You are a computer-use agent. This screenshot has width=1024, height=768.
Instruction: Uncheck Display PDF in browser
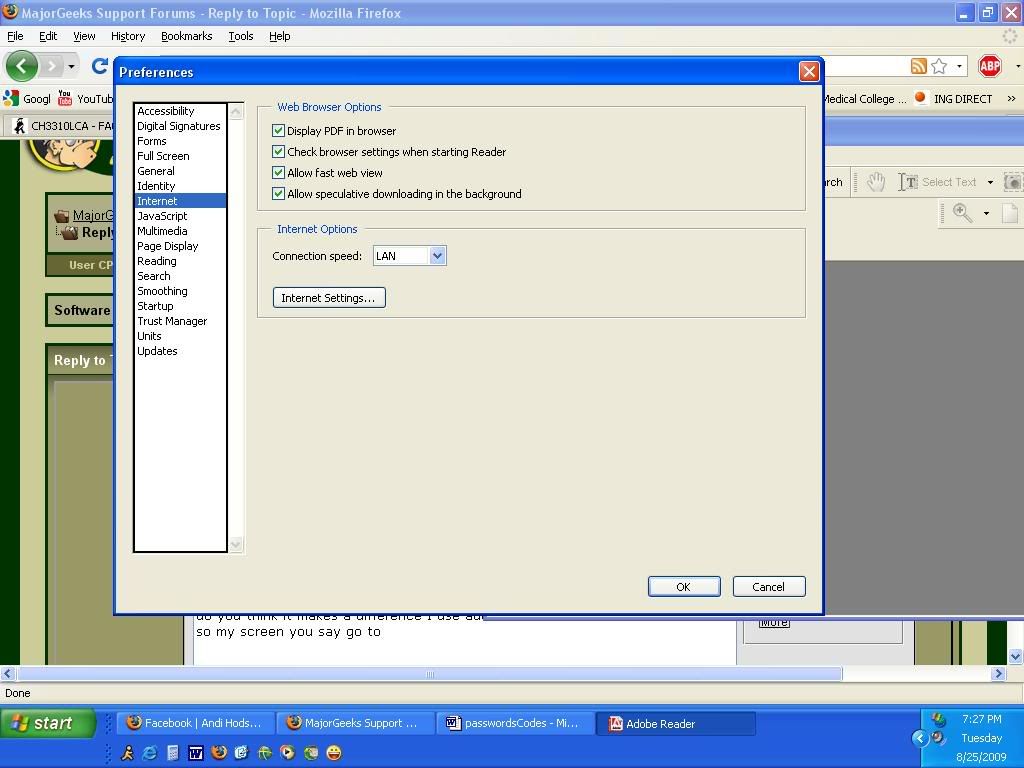click(279, 131)
